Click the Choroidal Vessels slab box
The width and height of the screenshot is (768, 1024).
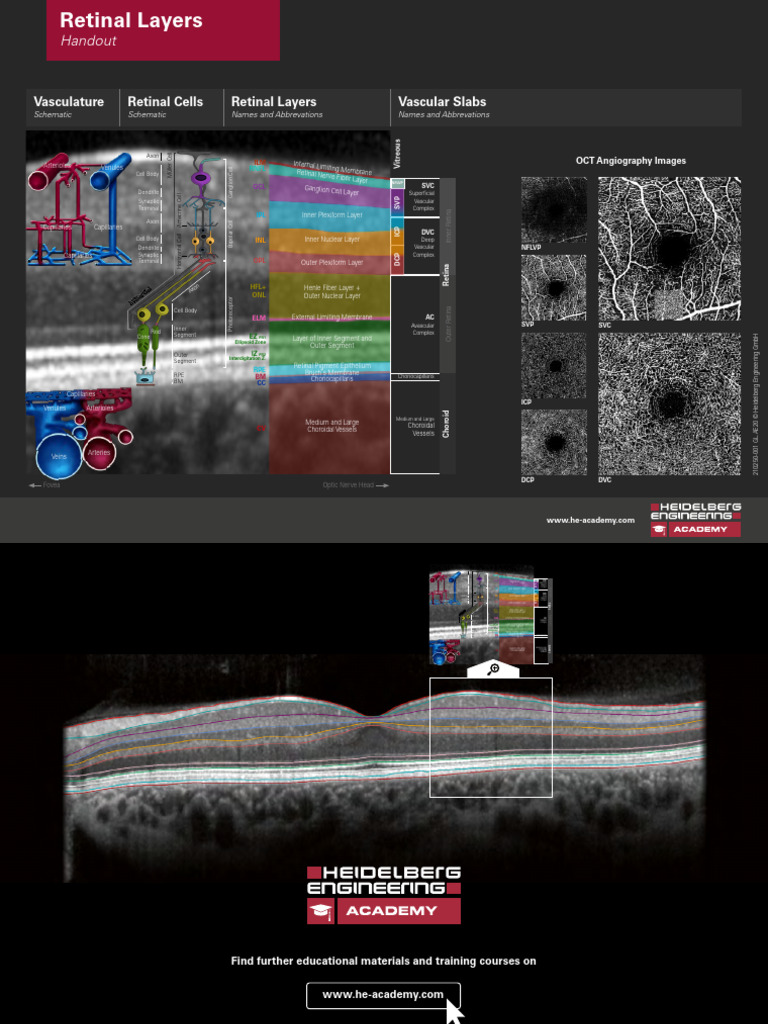pos(415,427)
